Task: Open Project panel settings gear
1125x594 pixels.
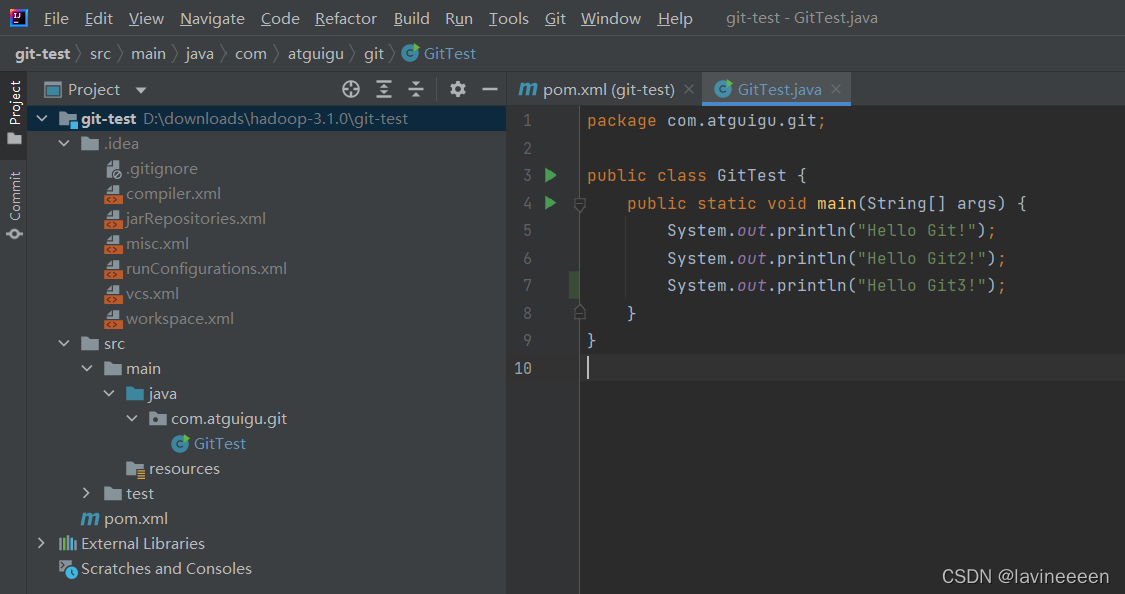Action: (x=458, y=89)
